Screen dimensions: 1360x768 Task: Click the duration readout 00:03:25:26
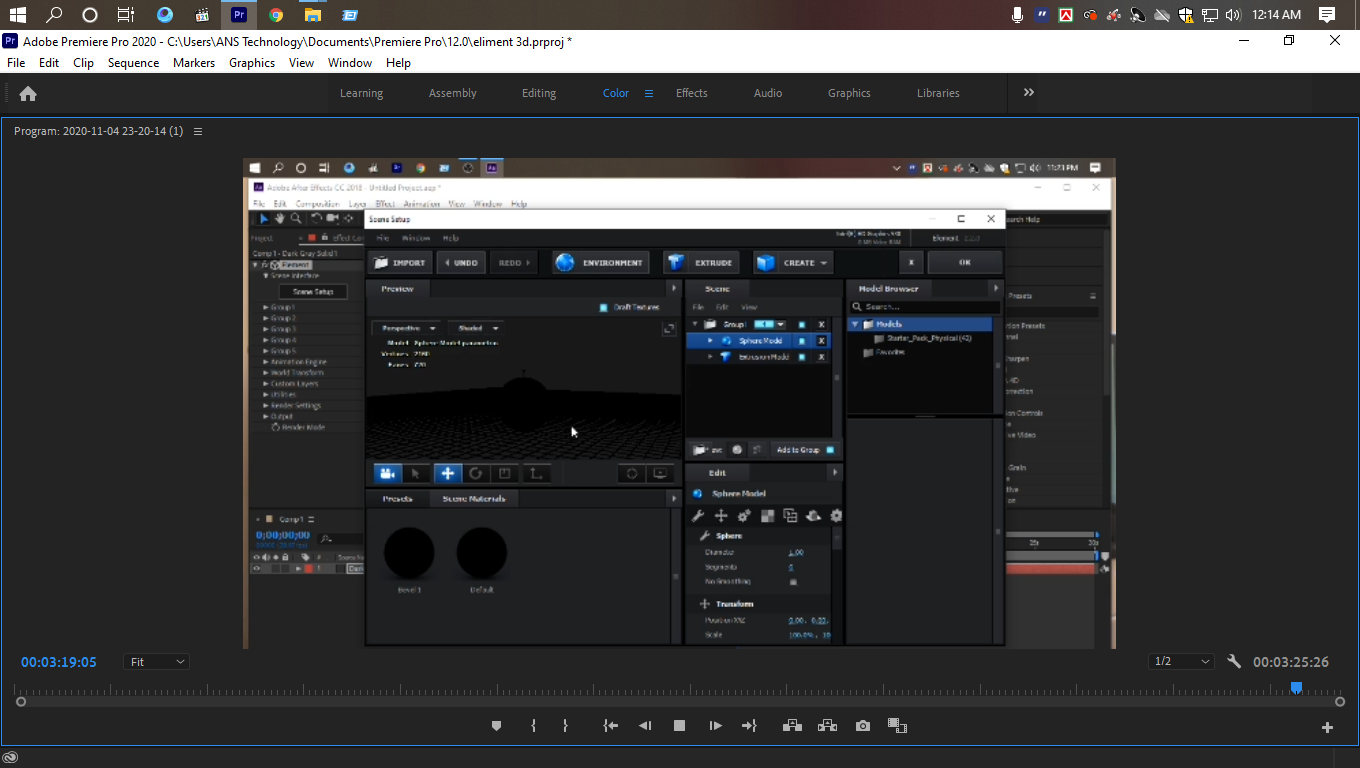click(x=1291, y=662)
